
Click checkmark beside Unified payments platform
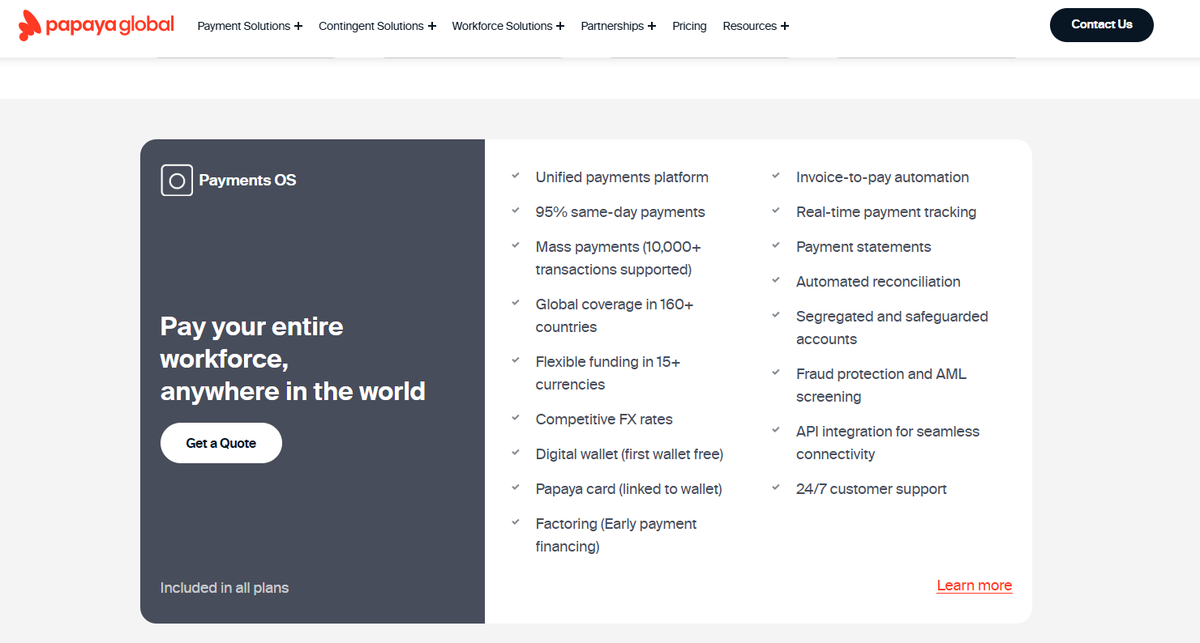click(515, 175)
